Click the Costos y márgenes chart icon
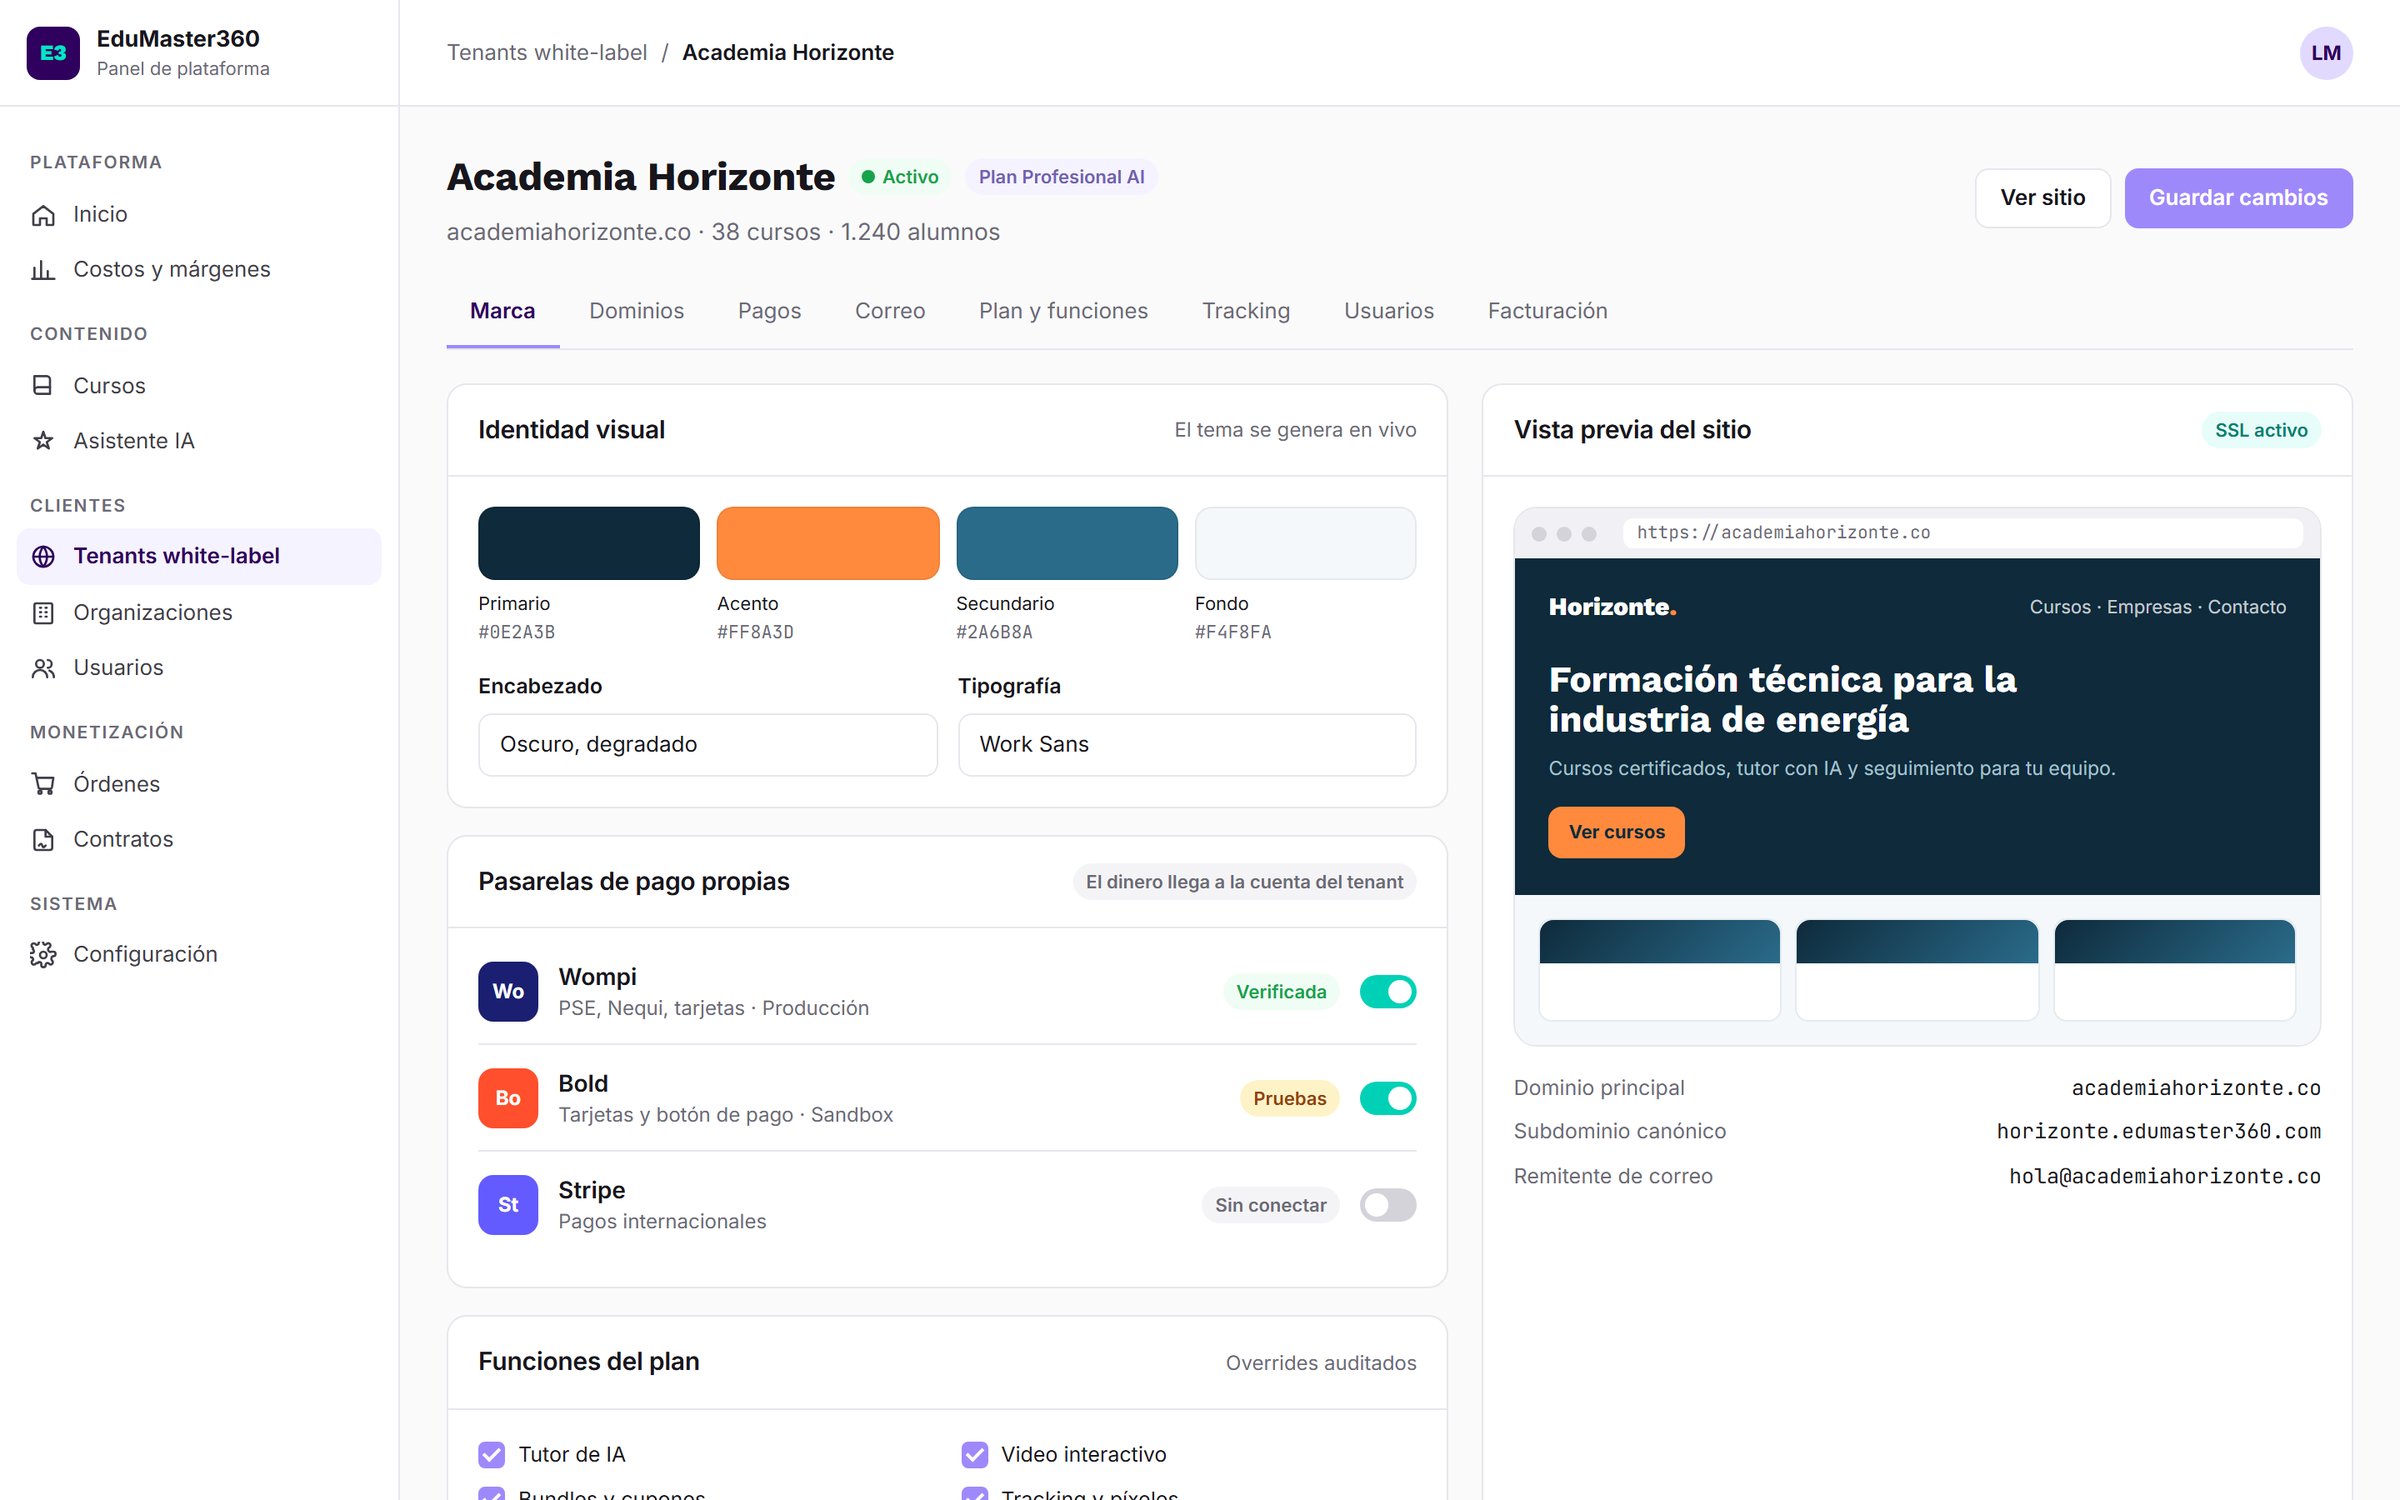This screenshot has height=1500, width=2400. pyautogui.click(x=43, y=270)
